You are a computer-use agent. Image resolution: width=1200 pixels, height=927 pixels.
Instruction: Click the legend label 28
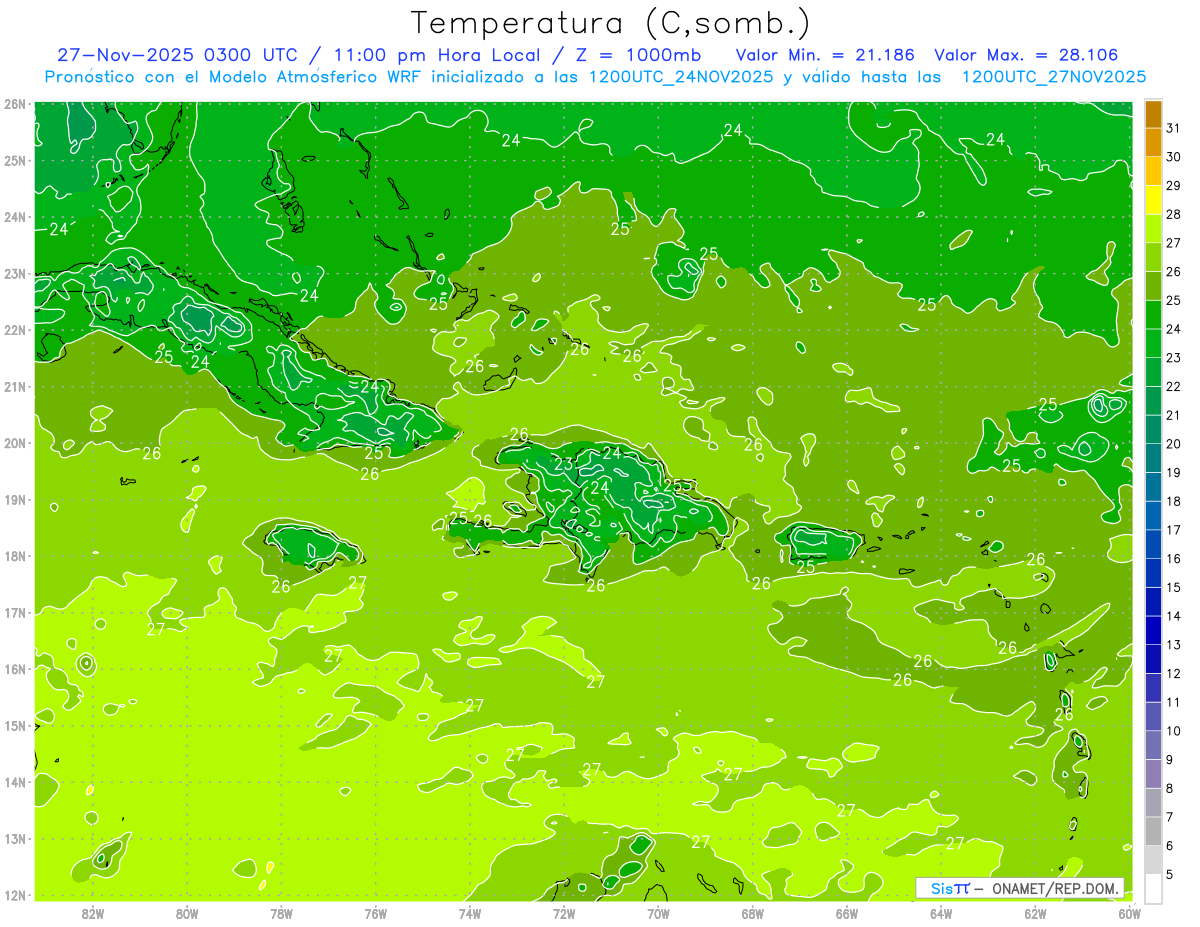(x=1174, y=214)
